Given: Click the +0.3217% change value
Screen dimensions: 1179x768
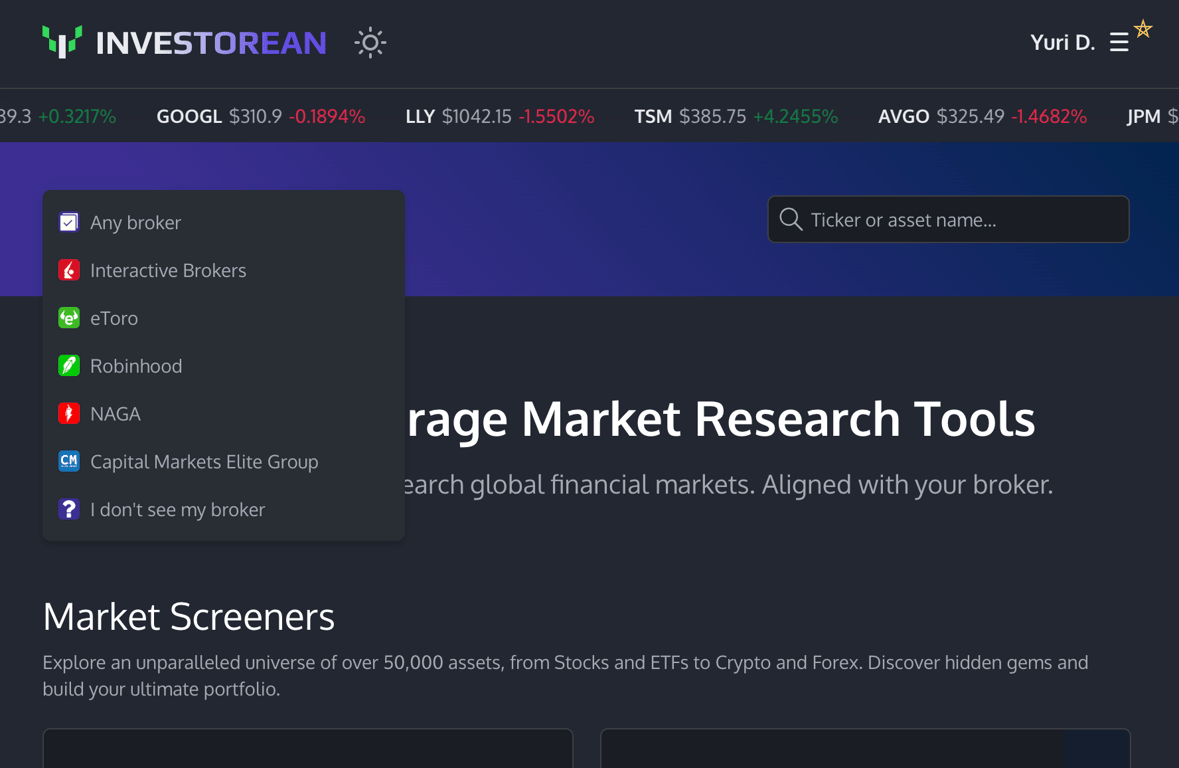Looking at the screenshot, I should click(x=77, y=117).
